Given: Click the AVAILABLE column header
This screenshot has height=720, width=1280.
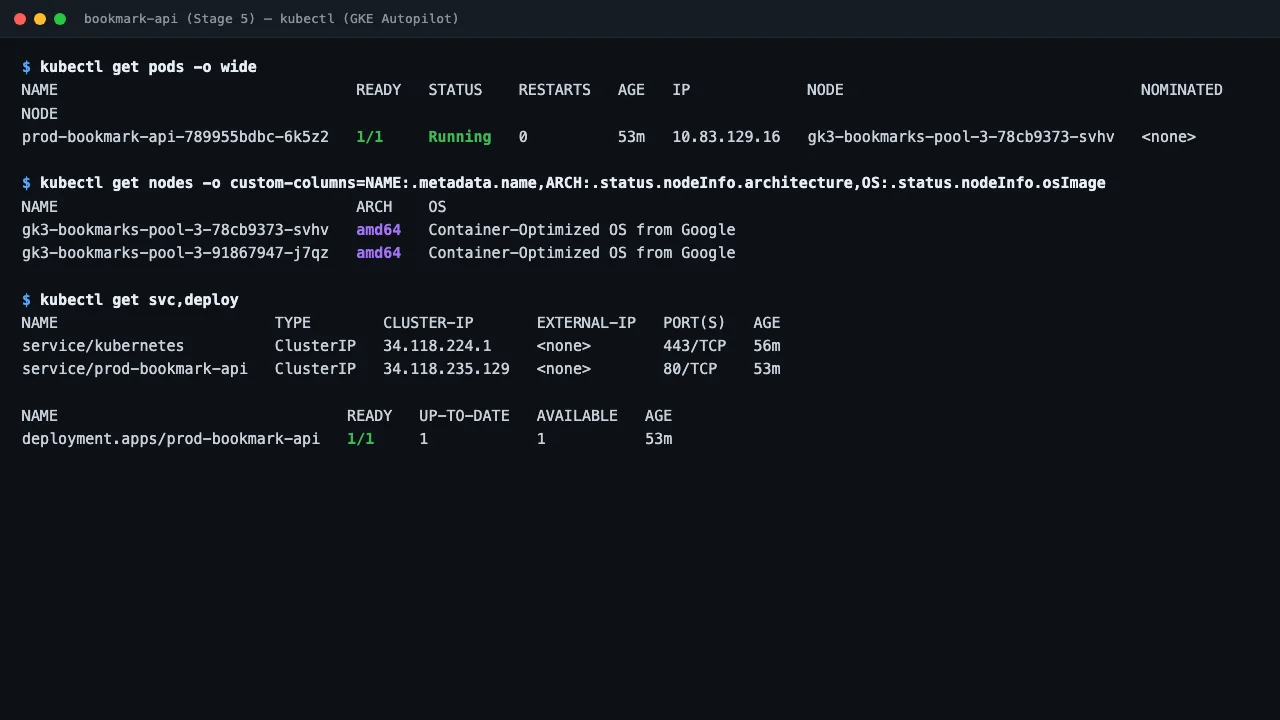Looking at the screenshot, I should click(x=577, y=416).
